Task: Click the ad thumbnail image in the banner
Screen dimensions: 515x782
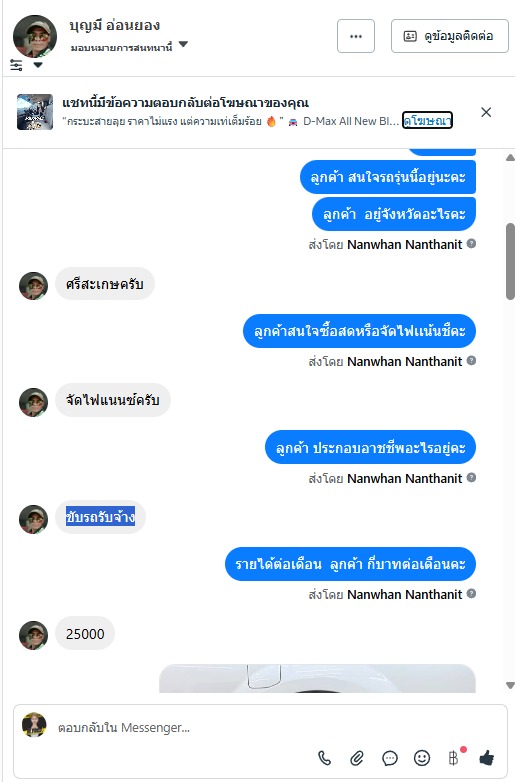Action: [35, 112]
